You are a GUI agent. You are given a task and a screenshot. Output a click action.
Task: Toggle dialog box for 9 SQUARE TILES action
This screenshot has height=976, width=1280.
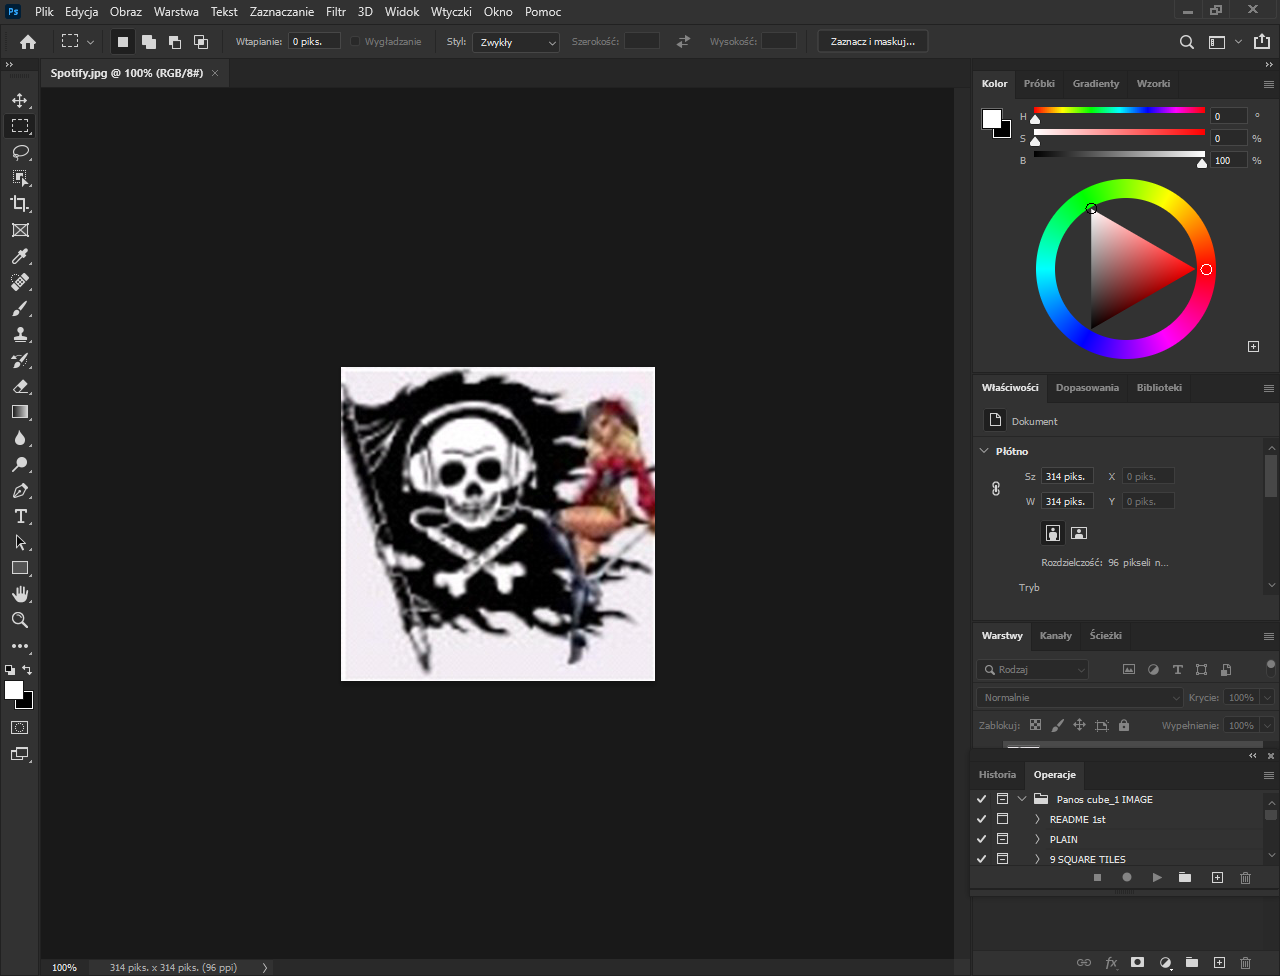pyautogui.click(x=1002, y=859)
